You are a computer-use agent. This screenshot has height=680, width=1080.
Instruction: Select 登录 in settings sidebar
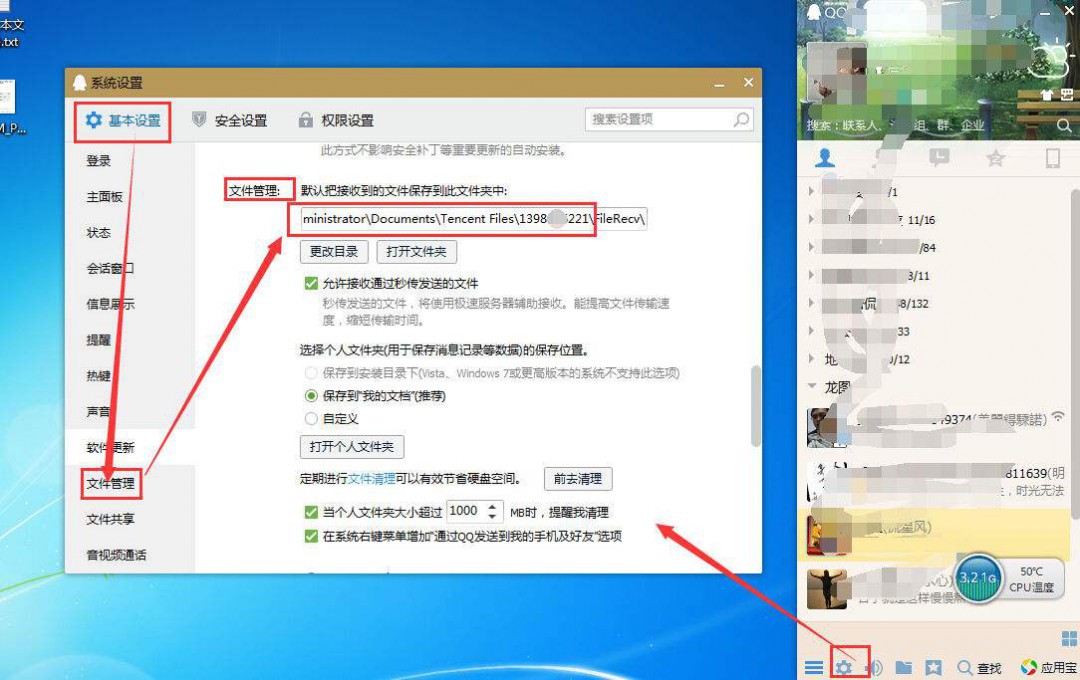click(x=98, y=161)
